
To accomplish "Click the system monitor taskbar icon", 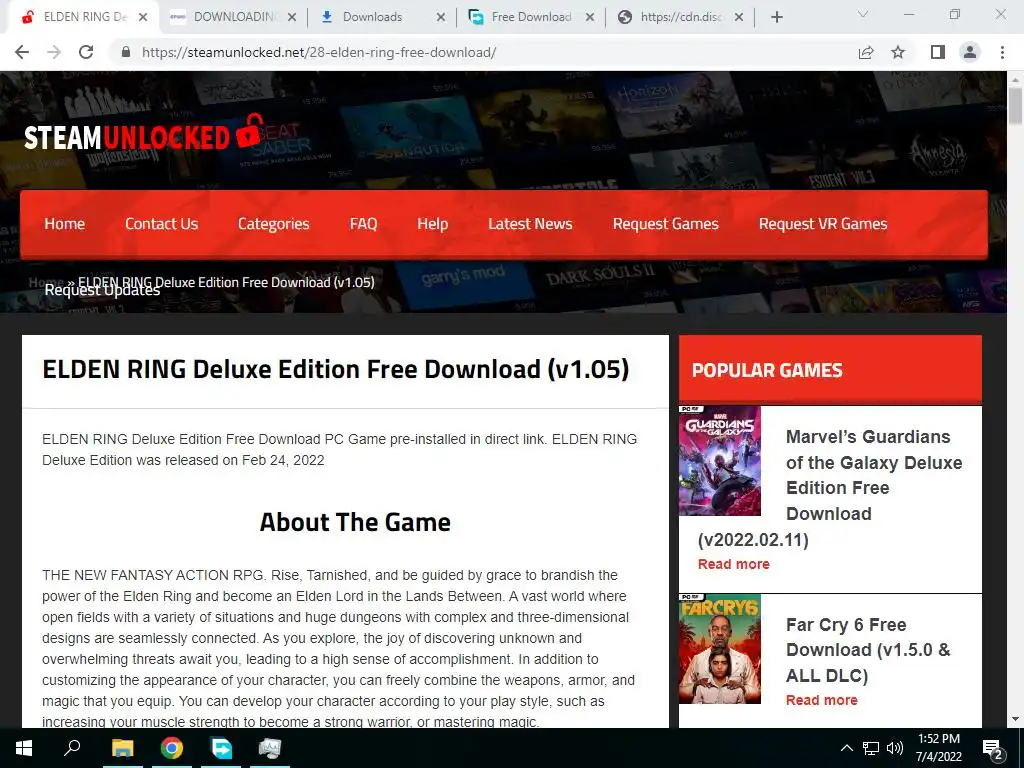I will tap(270, 748).
